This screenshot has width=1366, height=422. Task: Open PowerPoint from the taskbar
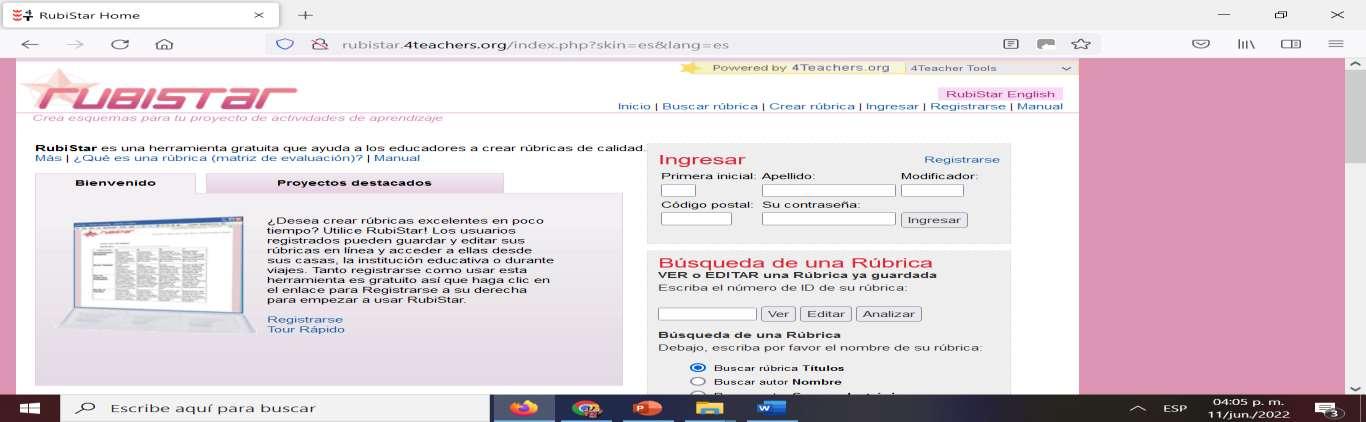[x=647, y=408]
